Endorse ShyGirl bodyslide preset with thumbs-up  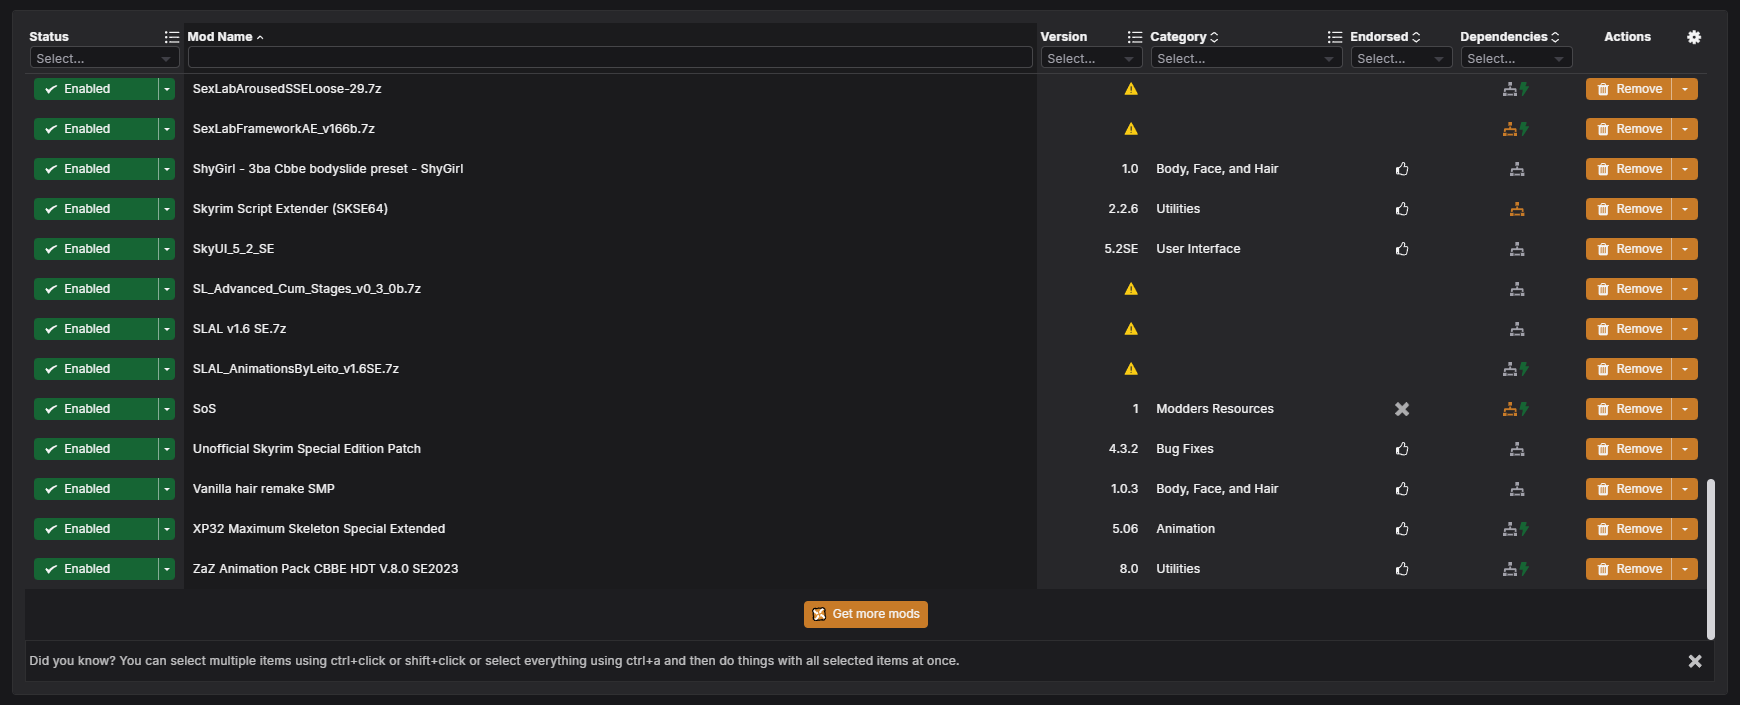[x=1402, y=169]
